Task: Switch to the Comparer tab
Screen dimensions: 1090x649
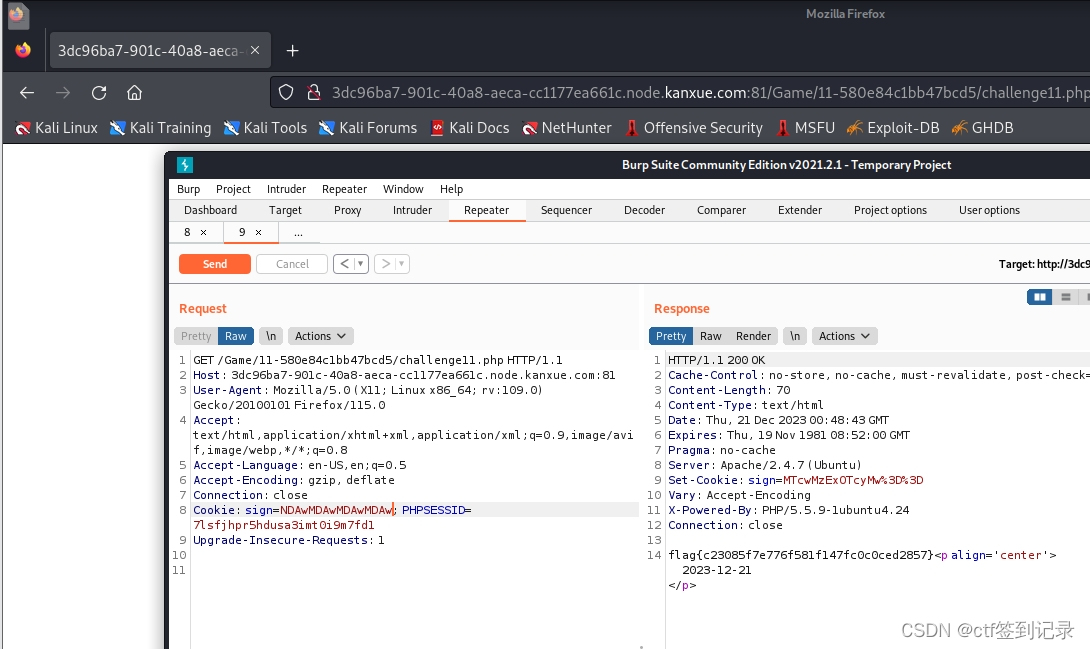Action: (722, 210)
